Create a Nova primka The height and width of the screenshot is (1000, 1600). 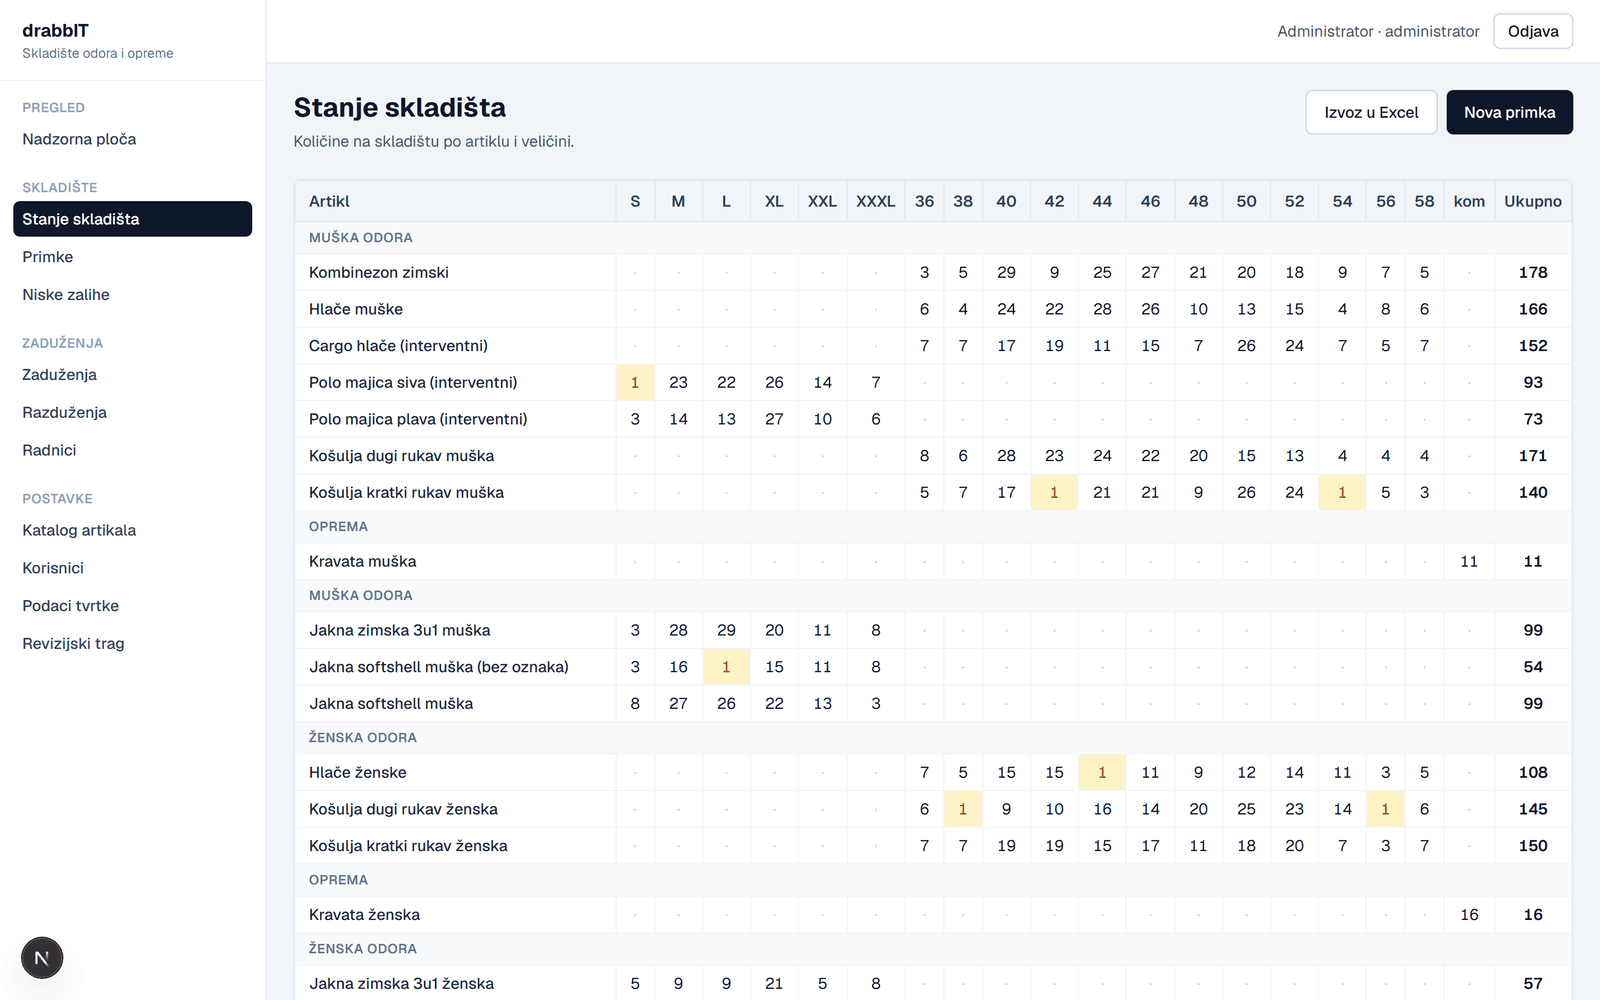click(x=1509, y=112)
